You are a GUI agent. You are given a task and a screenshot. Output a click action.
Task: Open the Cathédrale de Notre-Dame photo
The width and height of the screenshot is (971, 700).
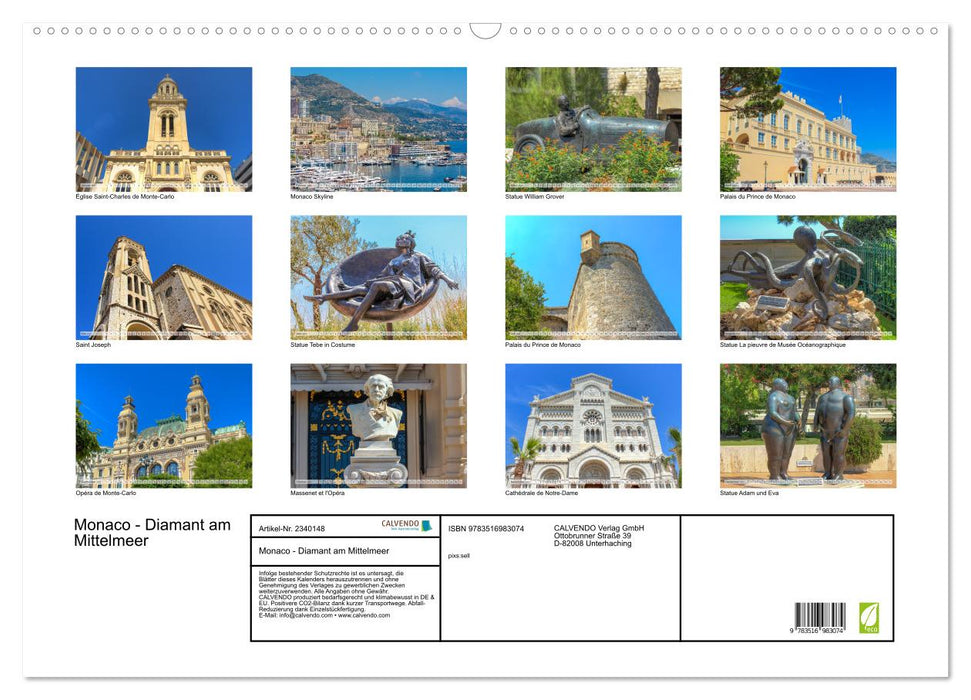[x=593, y=426]
